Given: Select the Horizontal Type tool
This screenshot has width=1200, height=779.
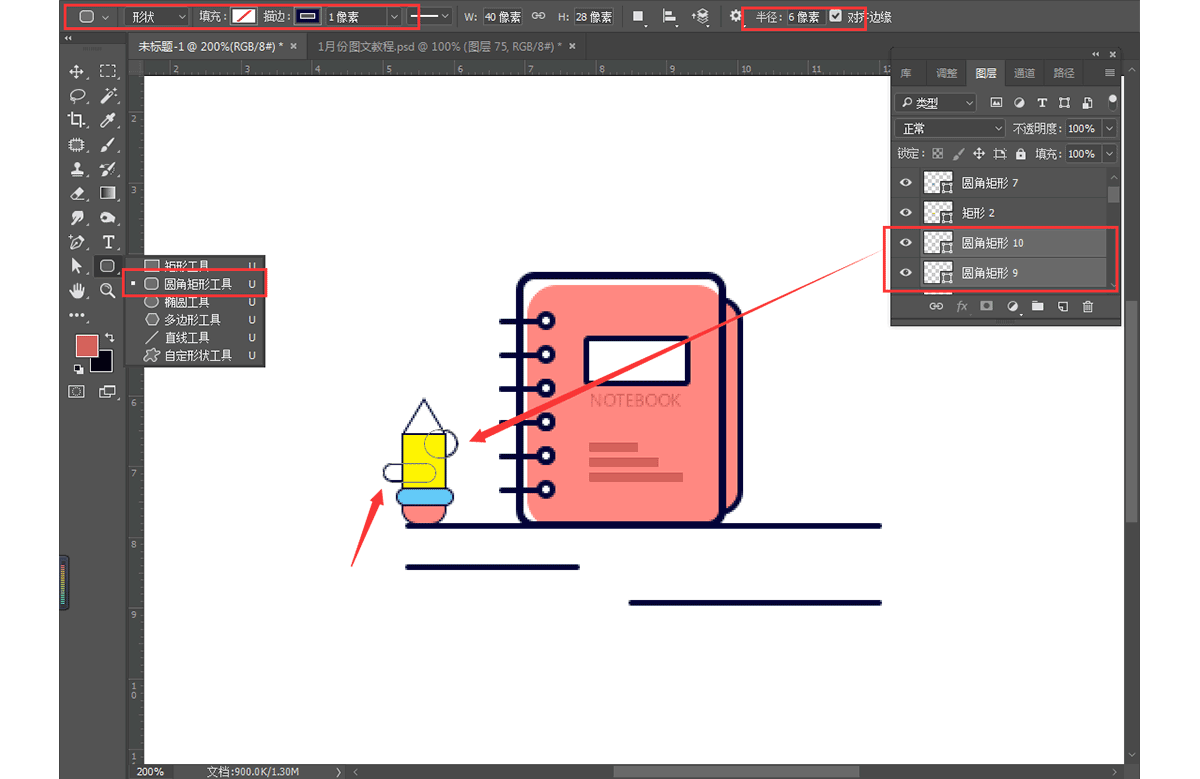Looking at the screenshot, I should (108, 242).
